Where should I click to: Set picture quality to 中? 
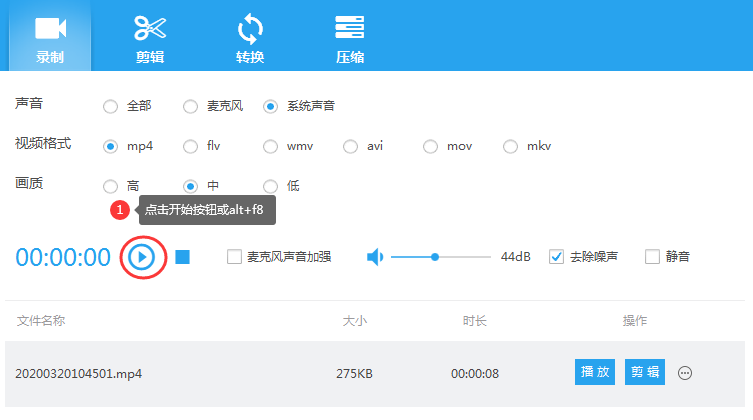[x=191, y=186]
